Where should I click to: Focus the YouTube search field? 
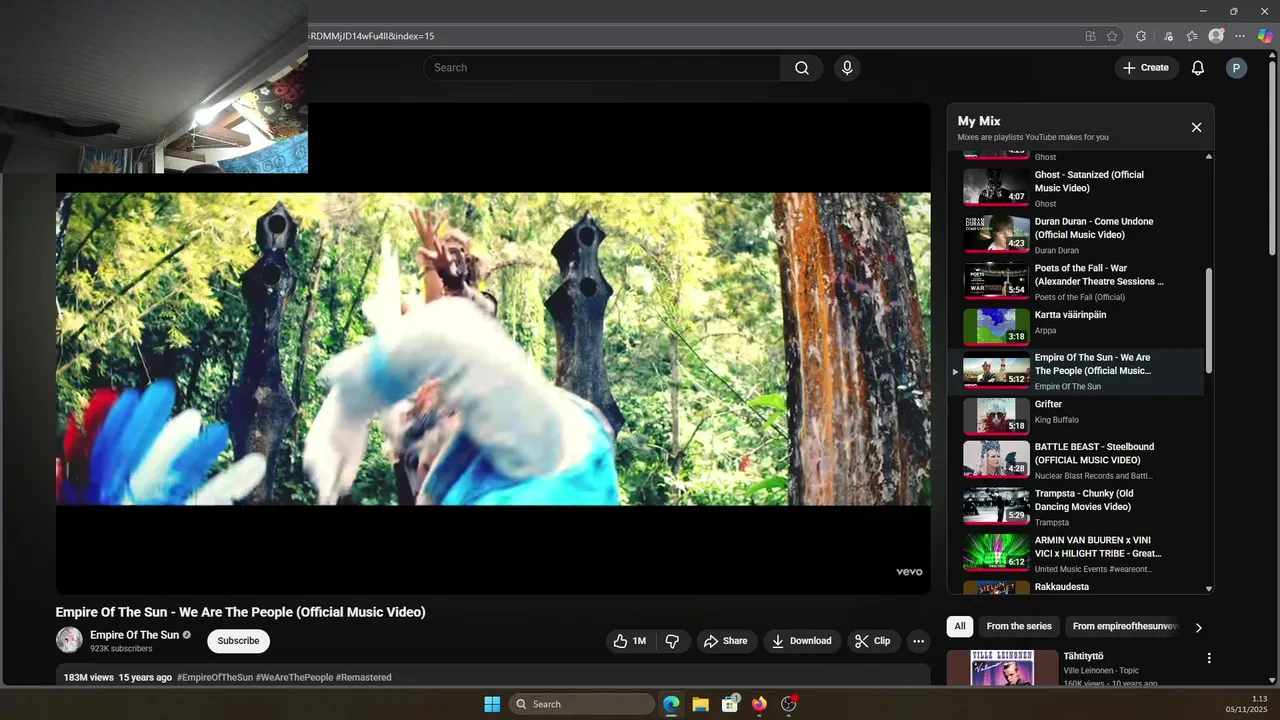tap(602, 68)
